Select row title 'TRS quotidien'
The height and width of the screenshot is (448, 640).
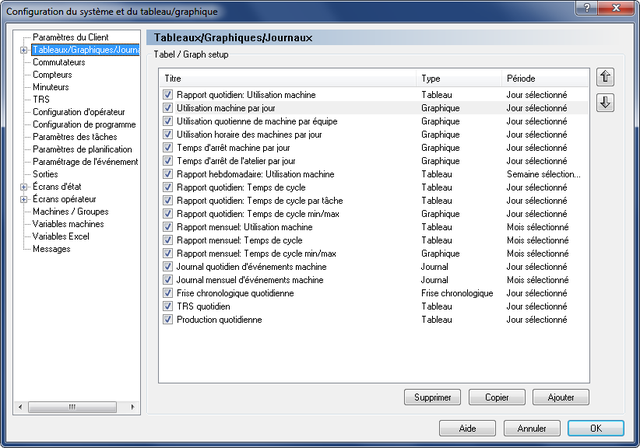click(203, 306)
